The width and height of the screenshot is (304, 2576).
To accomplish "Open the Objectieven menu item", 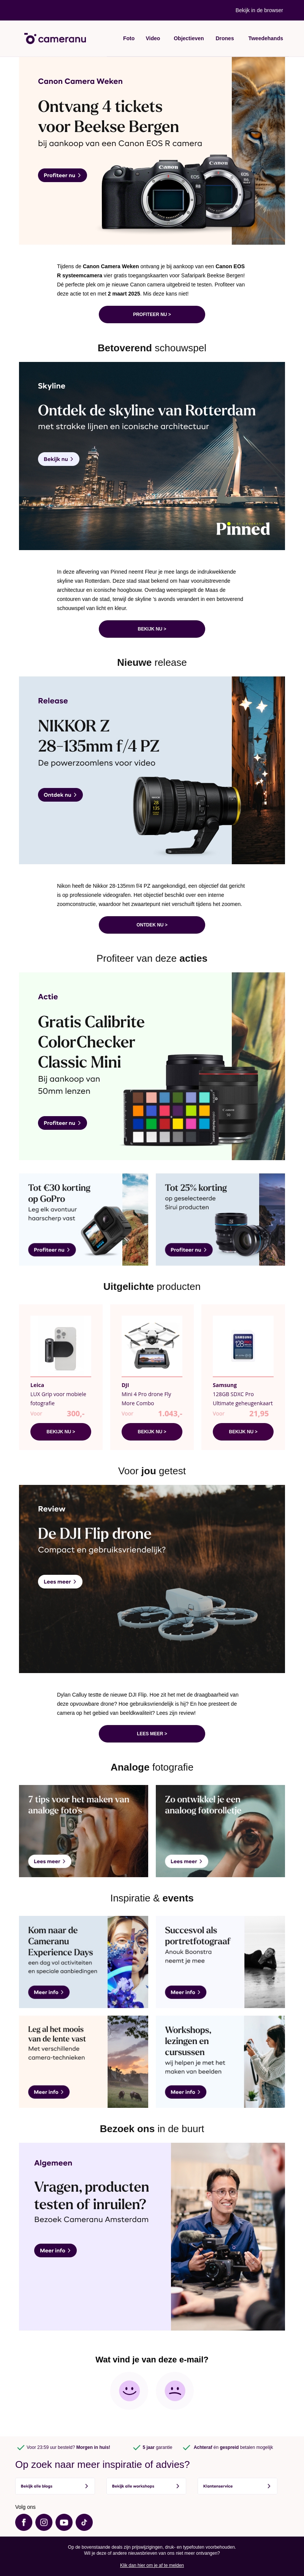I will [x=189, y=38].
